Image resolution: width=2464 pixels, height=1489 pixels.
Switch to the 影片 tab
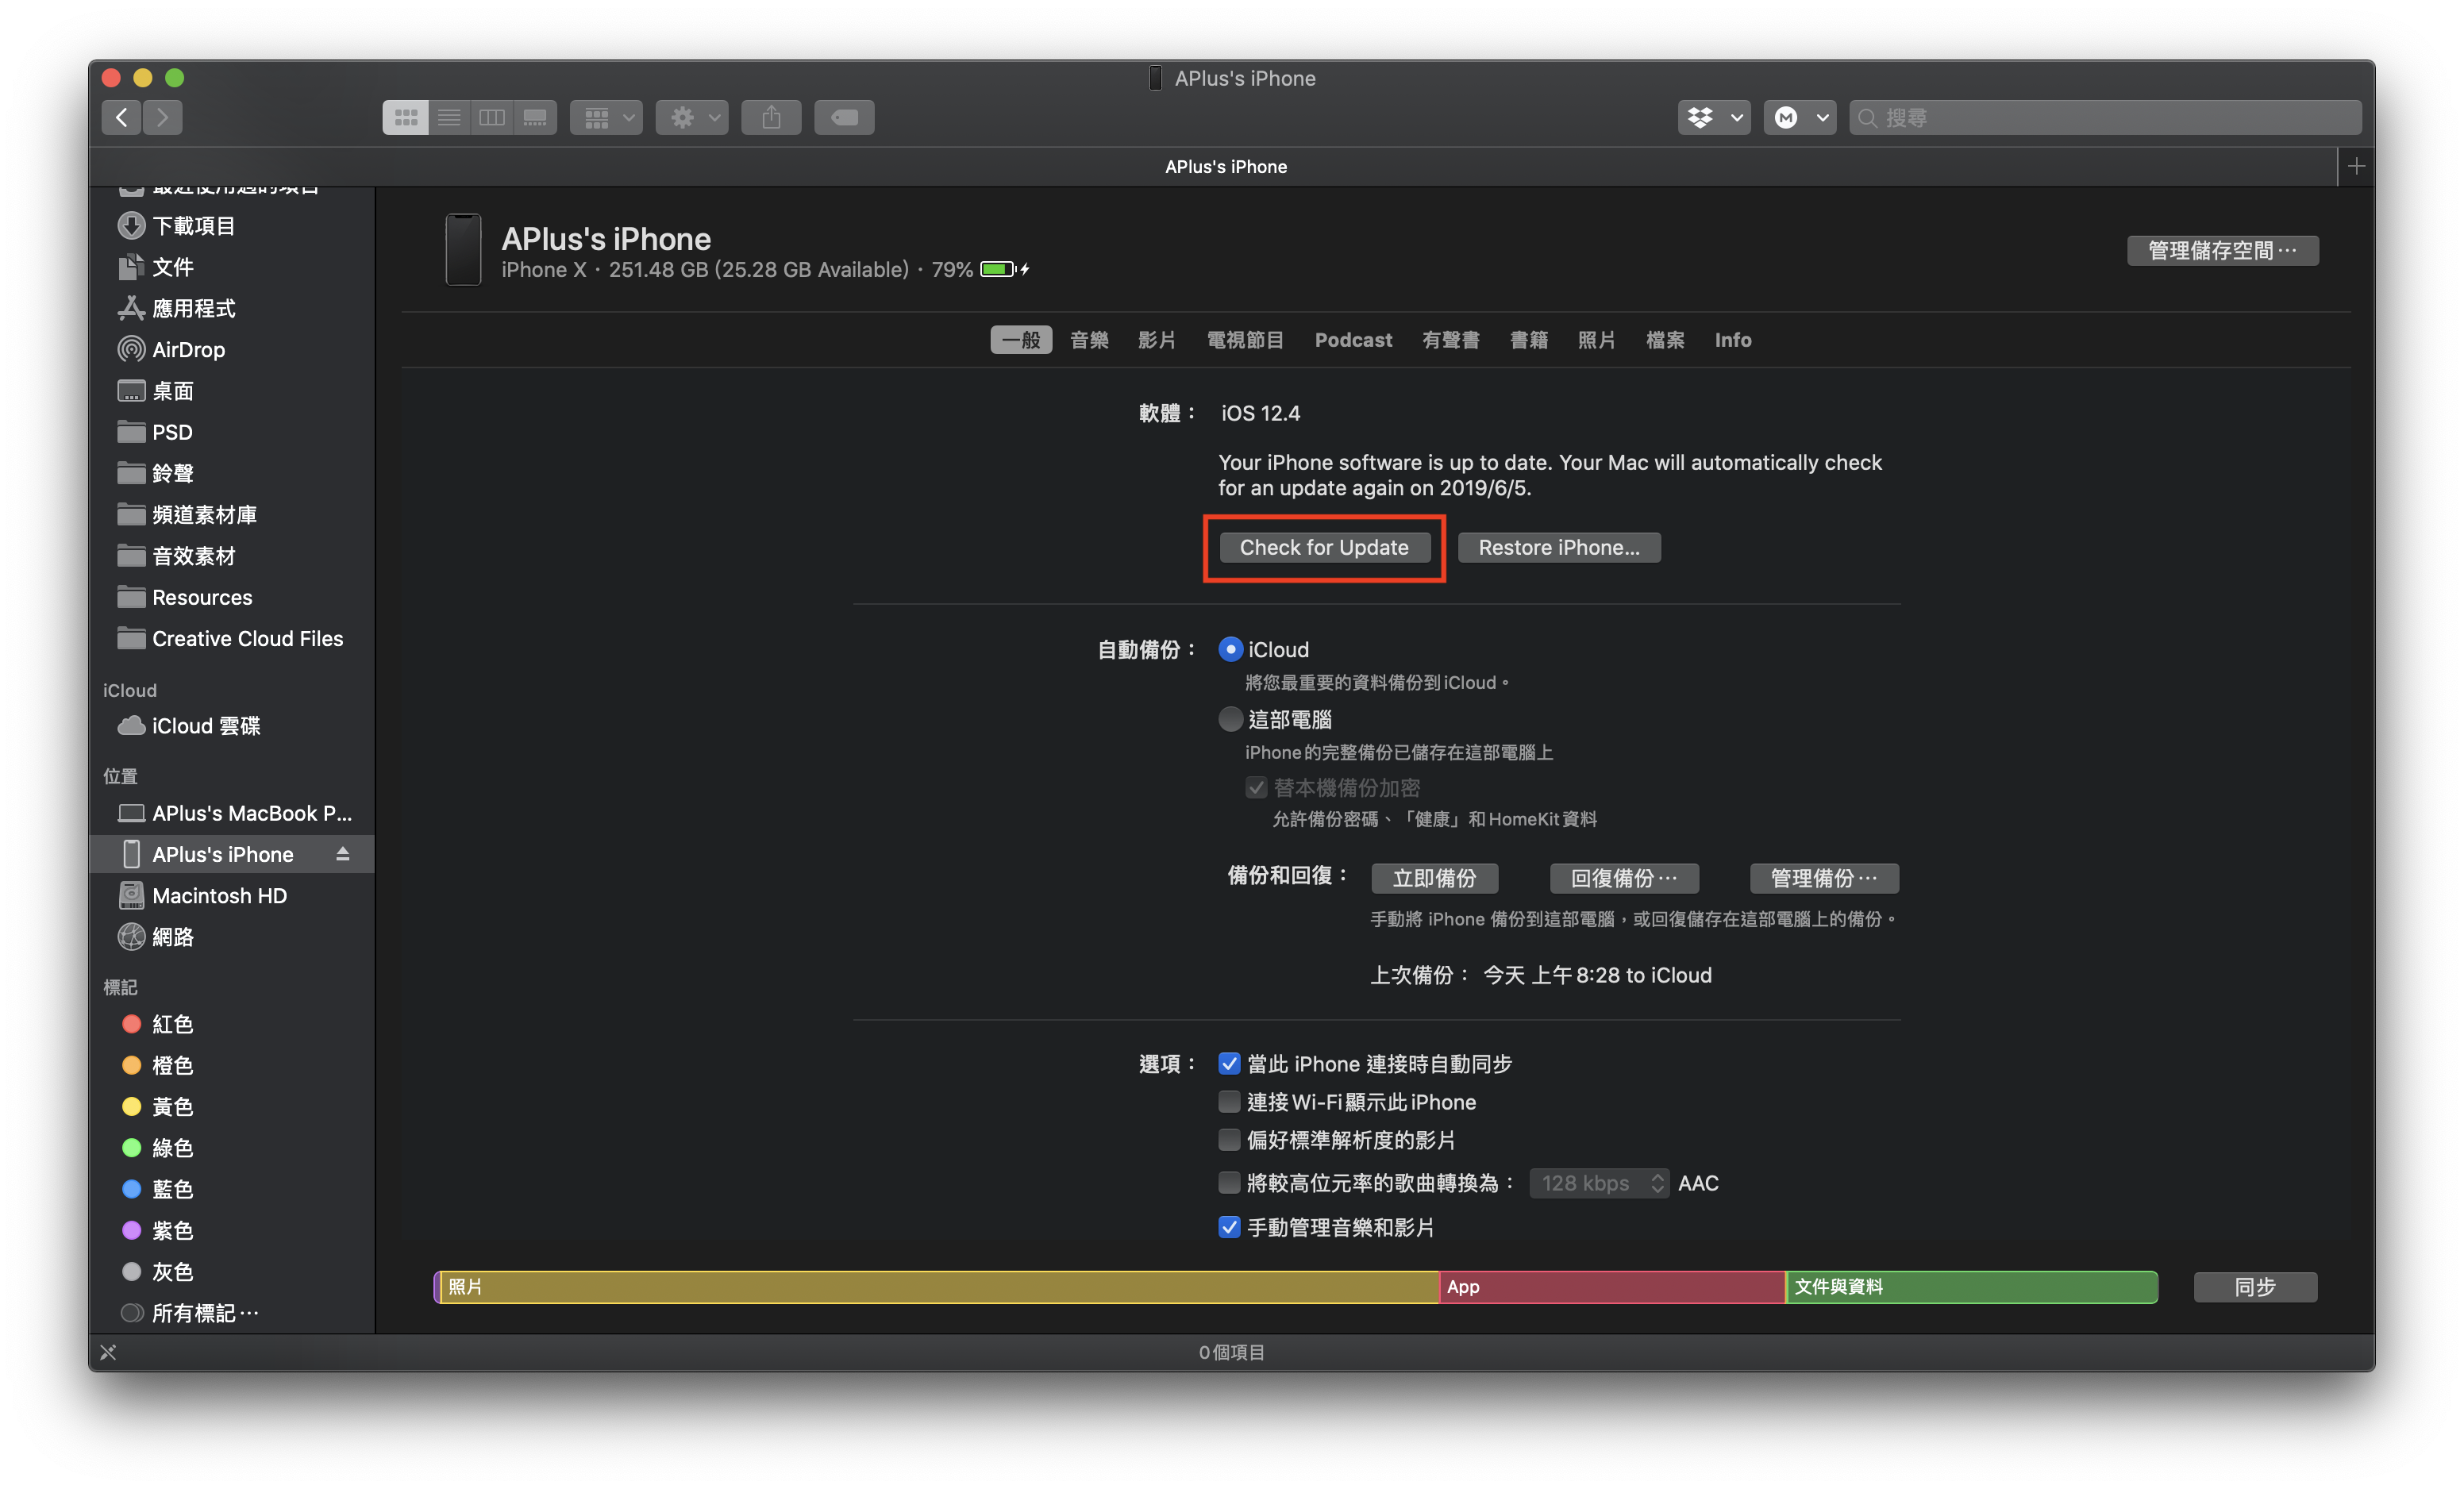[x=1157, y=340]
